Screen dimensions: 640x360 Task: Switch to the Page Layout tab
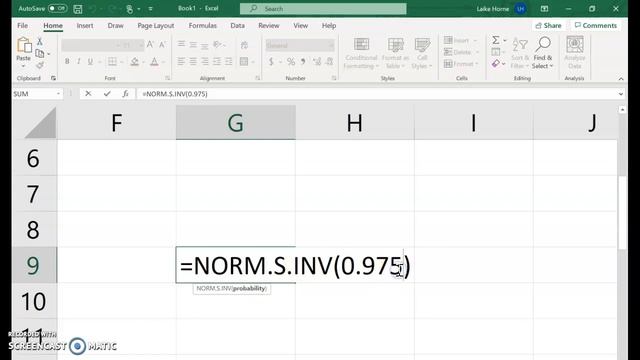156,26
